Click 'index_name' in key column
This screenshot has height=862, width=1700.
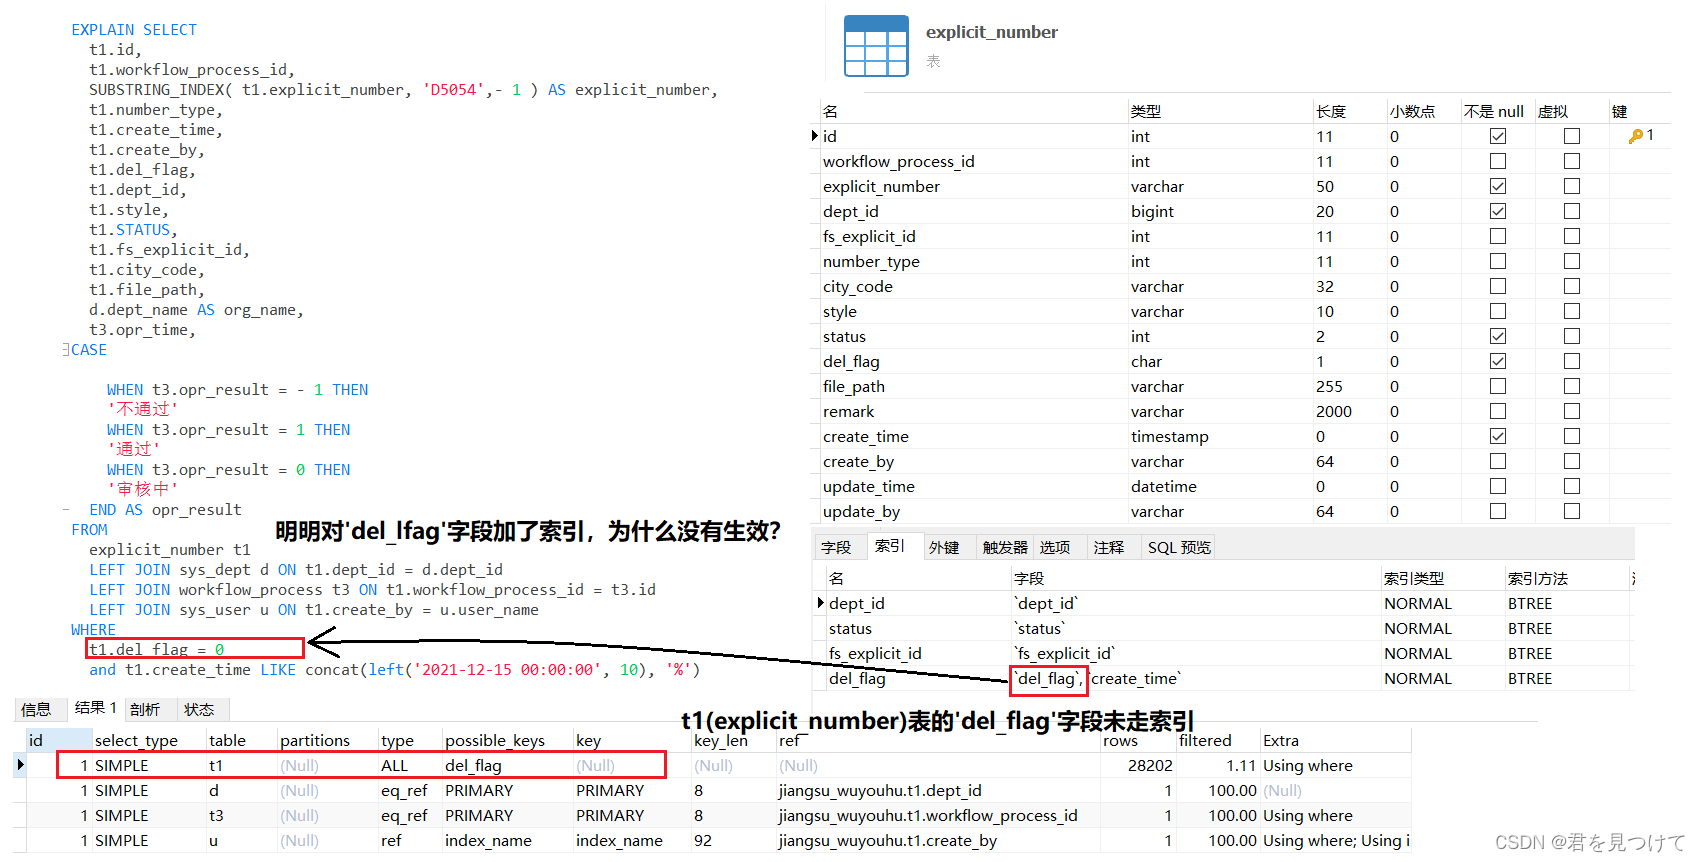coord(619,840)
